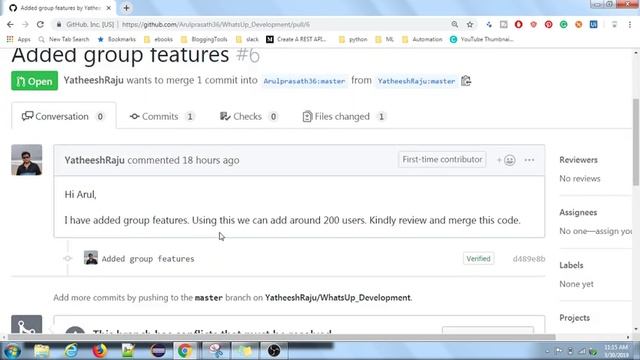Open the New Tab Search bookmark
This screenshot has height=360, width=640.
click(x=64, y=39)
